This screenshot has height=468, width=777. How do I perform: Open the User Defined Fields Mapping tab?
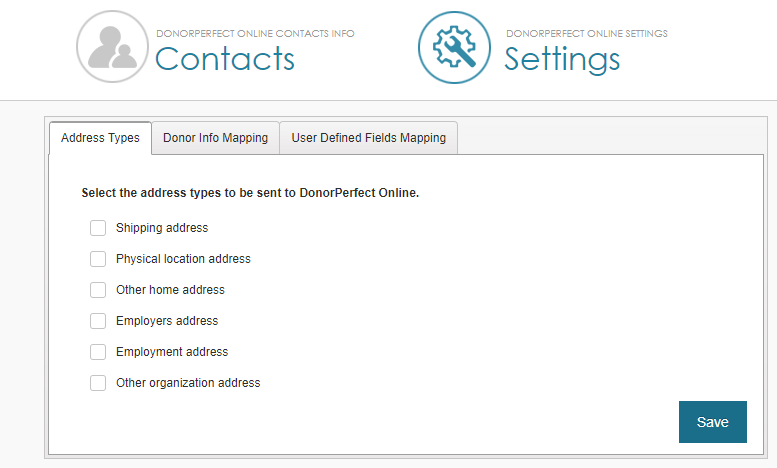tap(369, 138)
